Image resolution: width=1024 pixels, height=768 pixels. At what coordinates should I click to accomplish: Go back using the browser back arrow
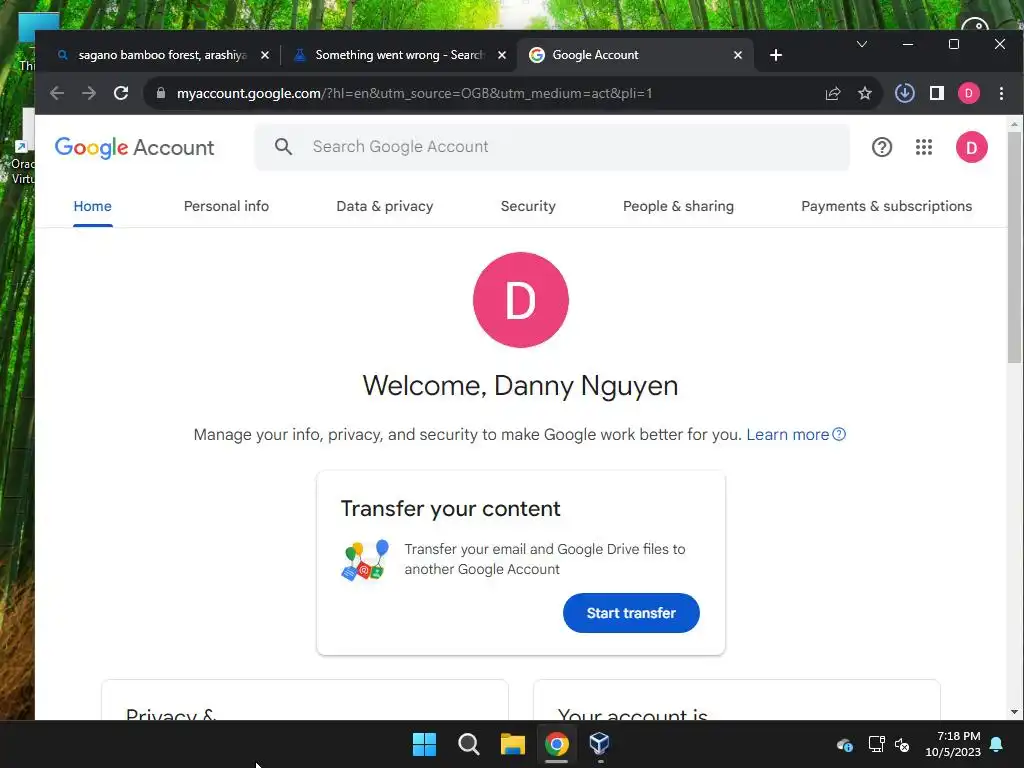pyautogui.click(x=57, y=93)
